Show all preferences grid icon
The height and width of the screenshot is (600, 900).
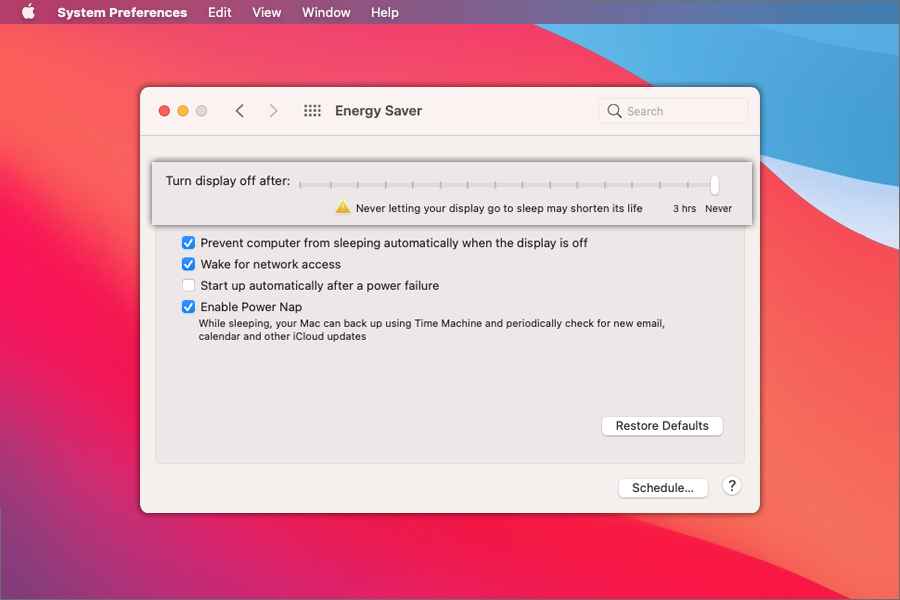click(312, 111)
